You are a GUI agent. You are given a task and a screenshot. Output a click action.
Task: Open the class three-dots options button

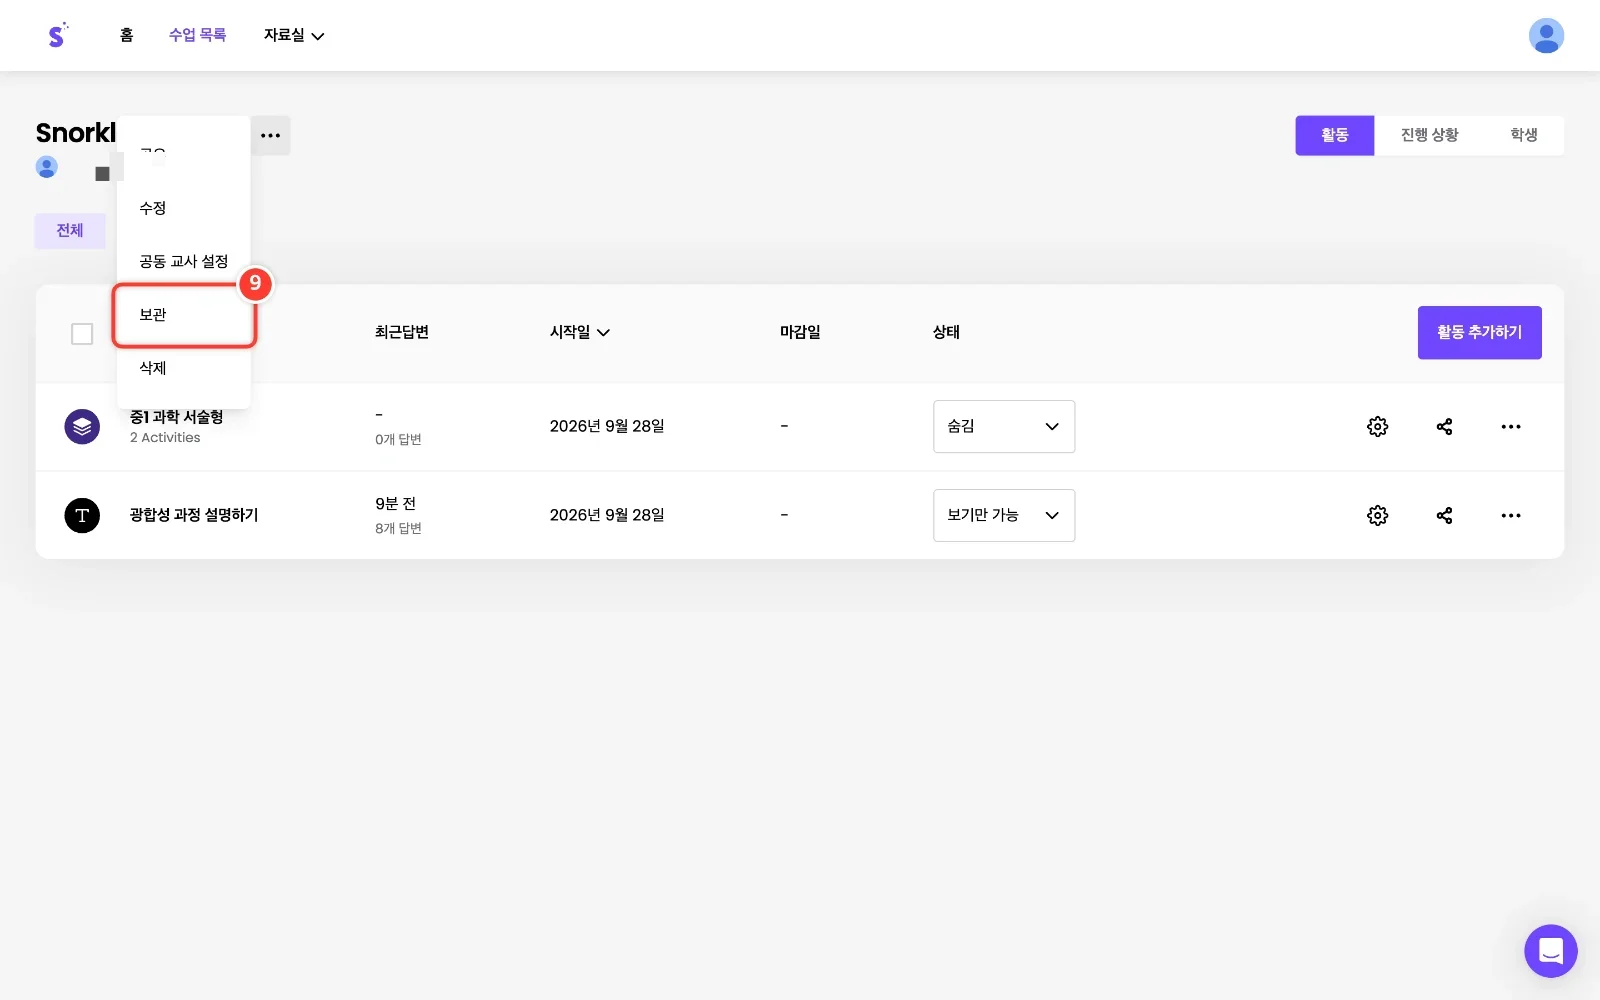[x=270, y=135]
